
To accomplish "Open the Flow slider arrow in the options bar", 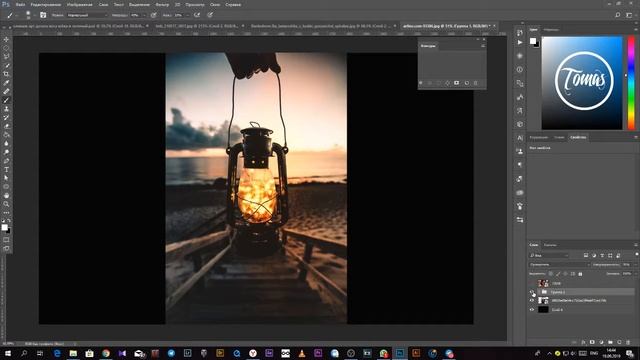I will point(187,15).
